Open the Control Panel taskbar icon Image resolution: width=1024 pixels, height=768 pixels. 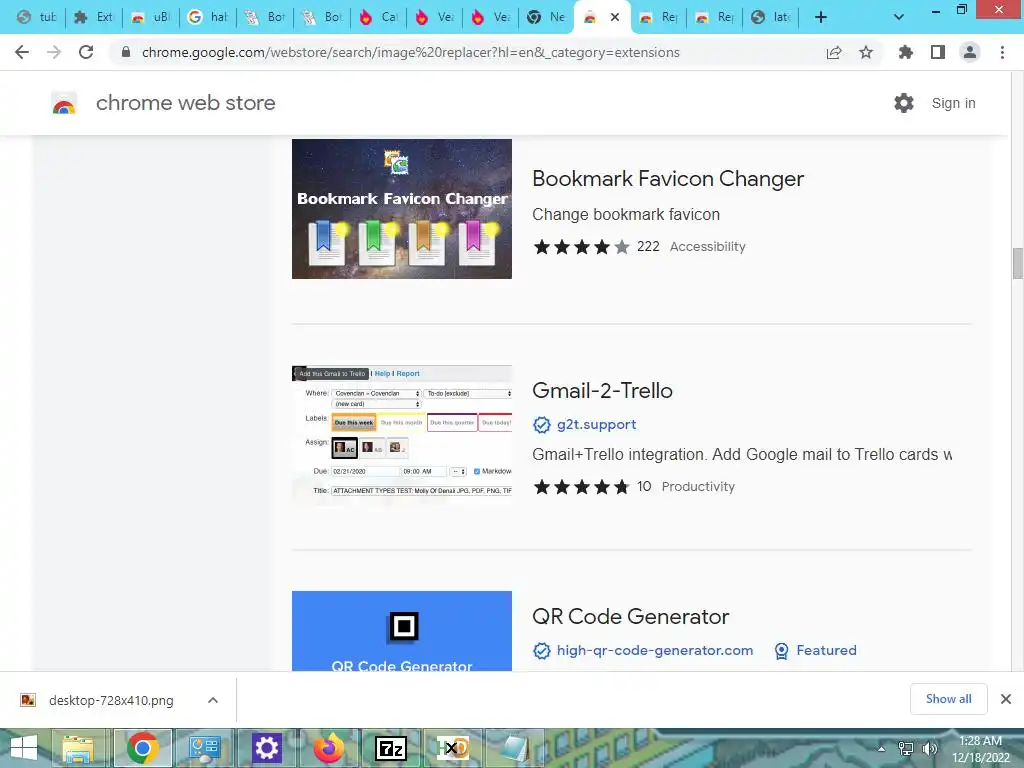pyautogui.click(x=204, y=748)
